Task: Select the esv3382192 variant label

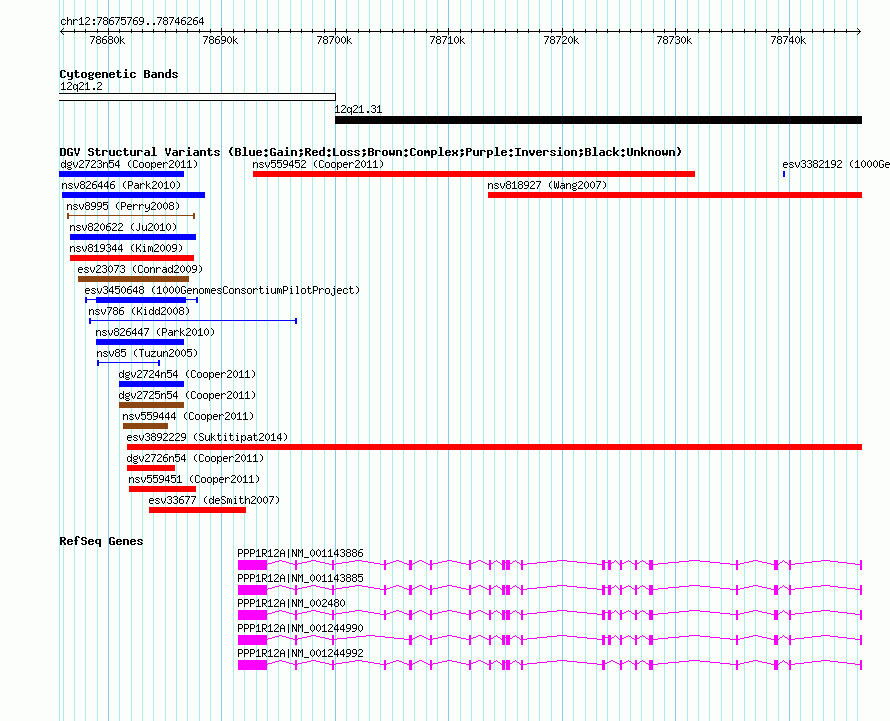Action: [x=836, y=164]
